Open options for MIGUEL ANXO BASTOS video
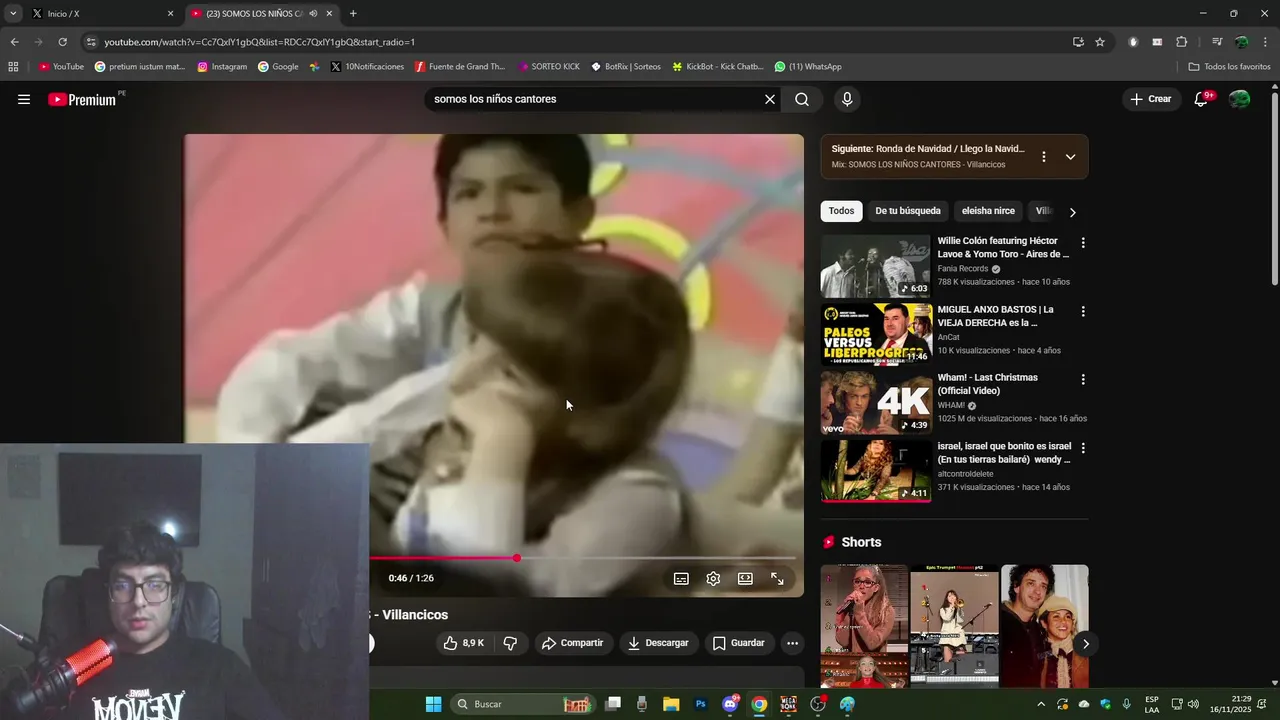This screenshot has width=1280, height=720. 1082,312
